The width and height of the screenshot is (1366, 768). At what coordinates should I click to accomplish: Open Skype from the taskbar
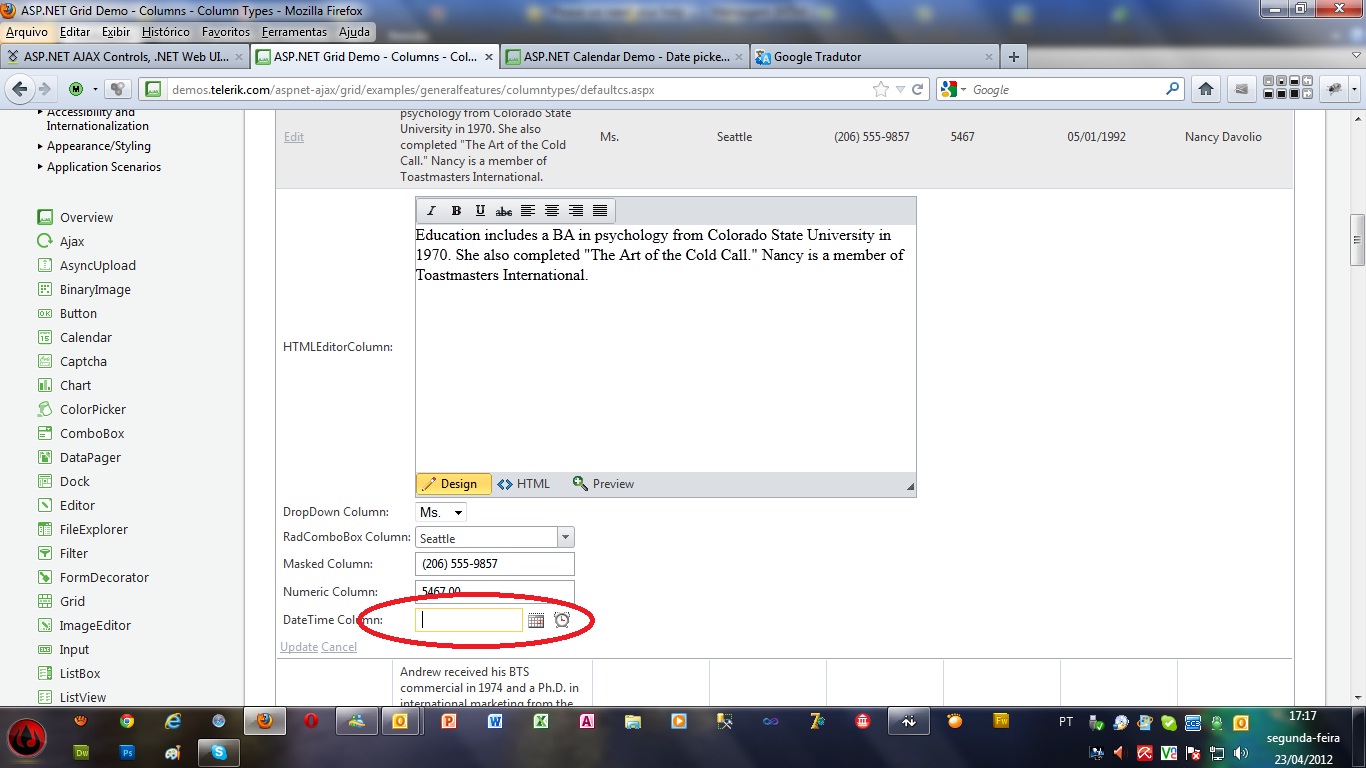(x=218, y=752)
